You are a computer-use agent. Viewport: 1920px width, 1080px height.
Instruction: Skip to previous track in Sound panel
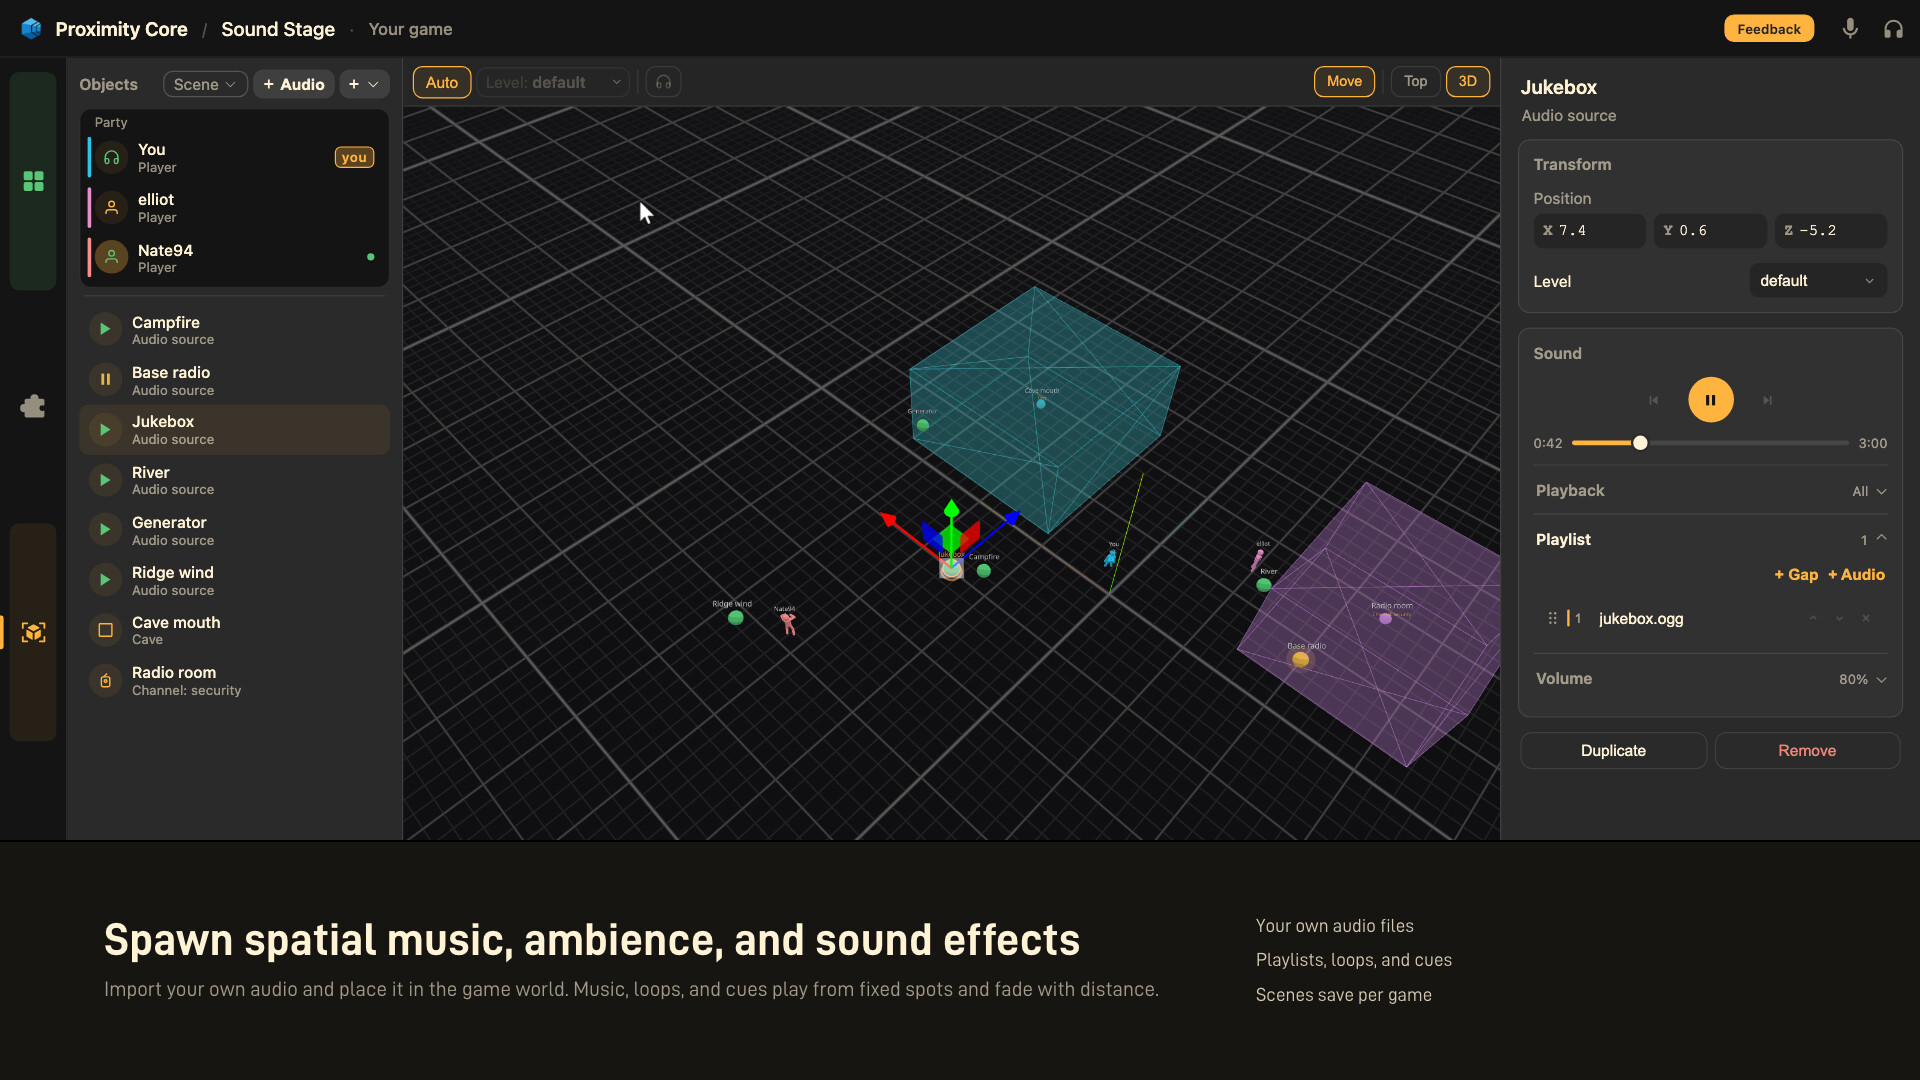pos(1654,400)
